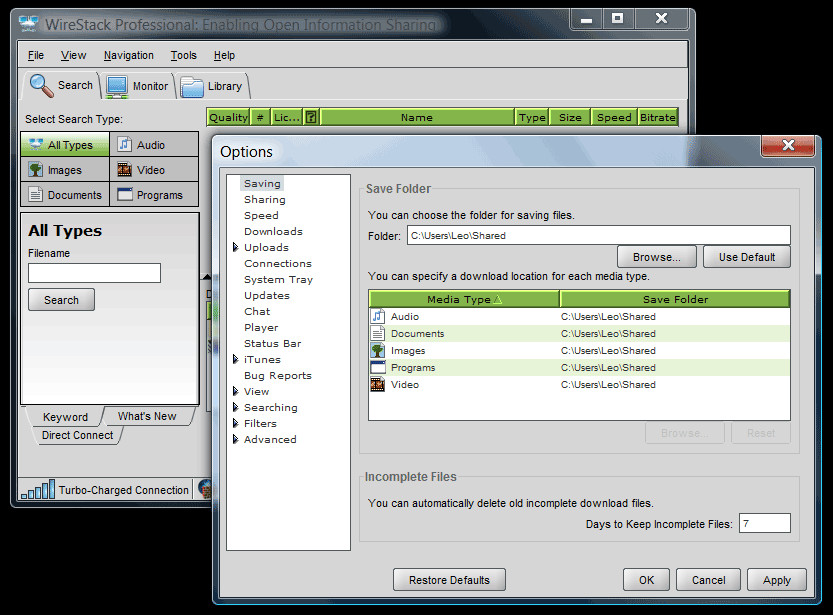
Task: Select Speed in the options tree
Action: pos(261,216)
